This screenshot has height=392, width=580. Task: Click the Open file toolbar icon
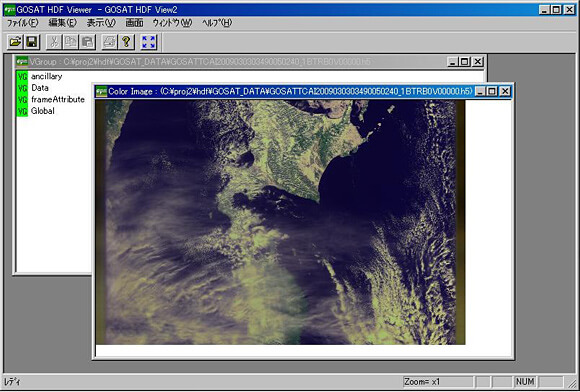[15, 42]
